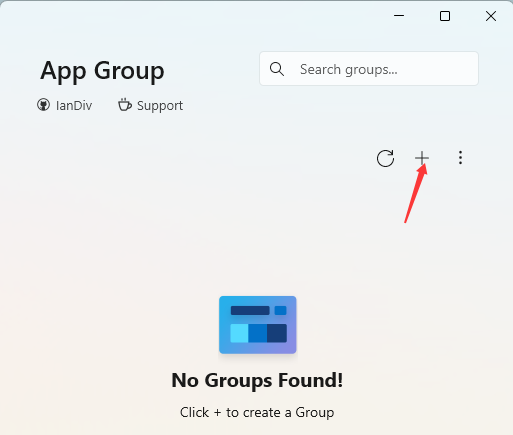Open the Support coffee link
The height and width of the screenshot is (435, 513).
point(150,105)
